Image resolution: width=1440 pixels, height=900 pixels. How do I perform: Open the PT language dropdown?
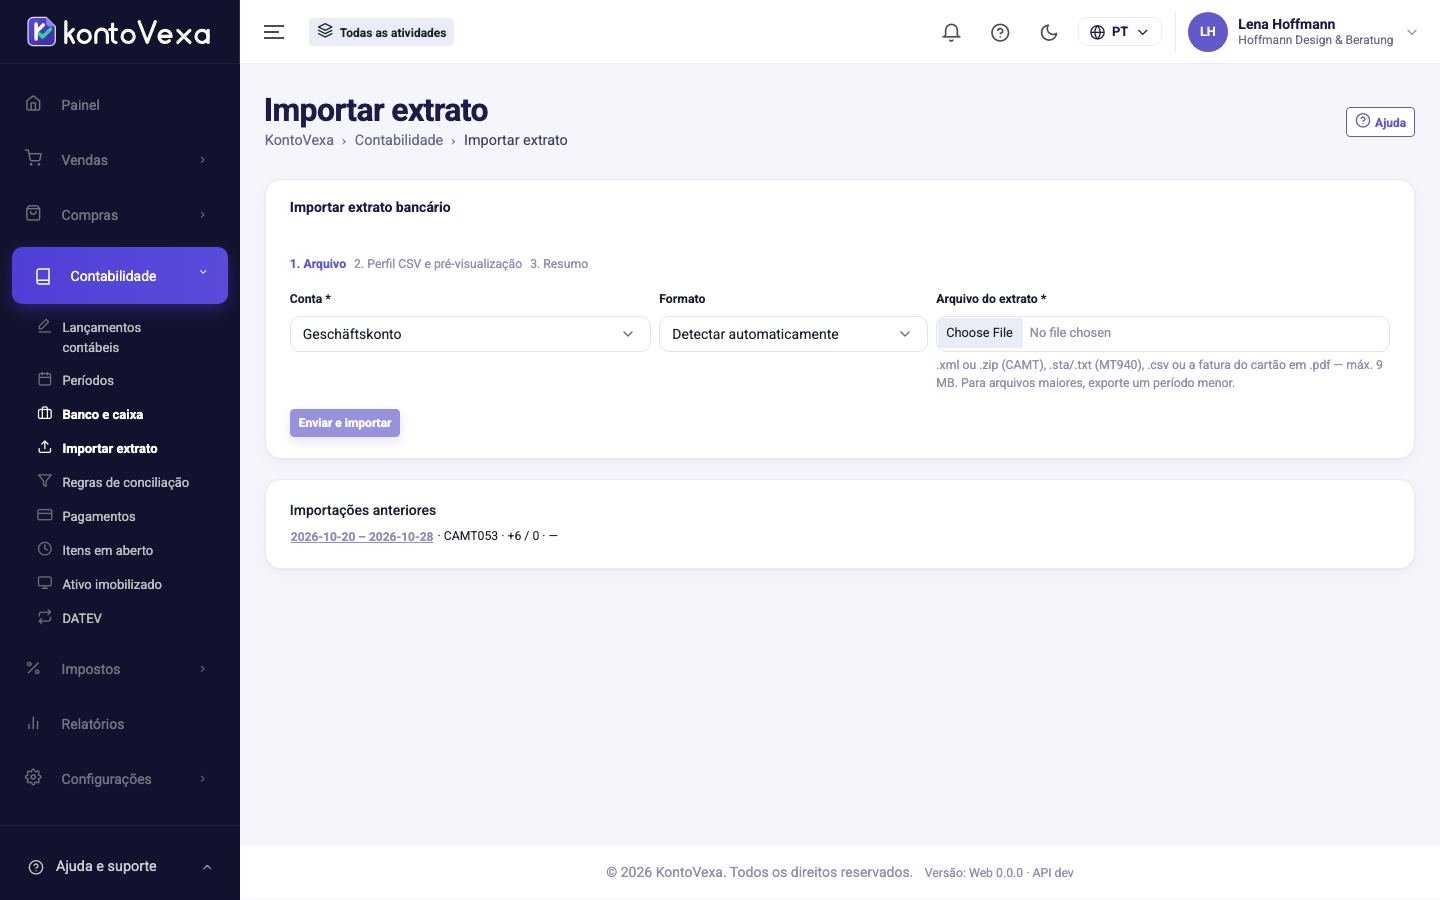pyautogui.click(x=1119, y=32)
